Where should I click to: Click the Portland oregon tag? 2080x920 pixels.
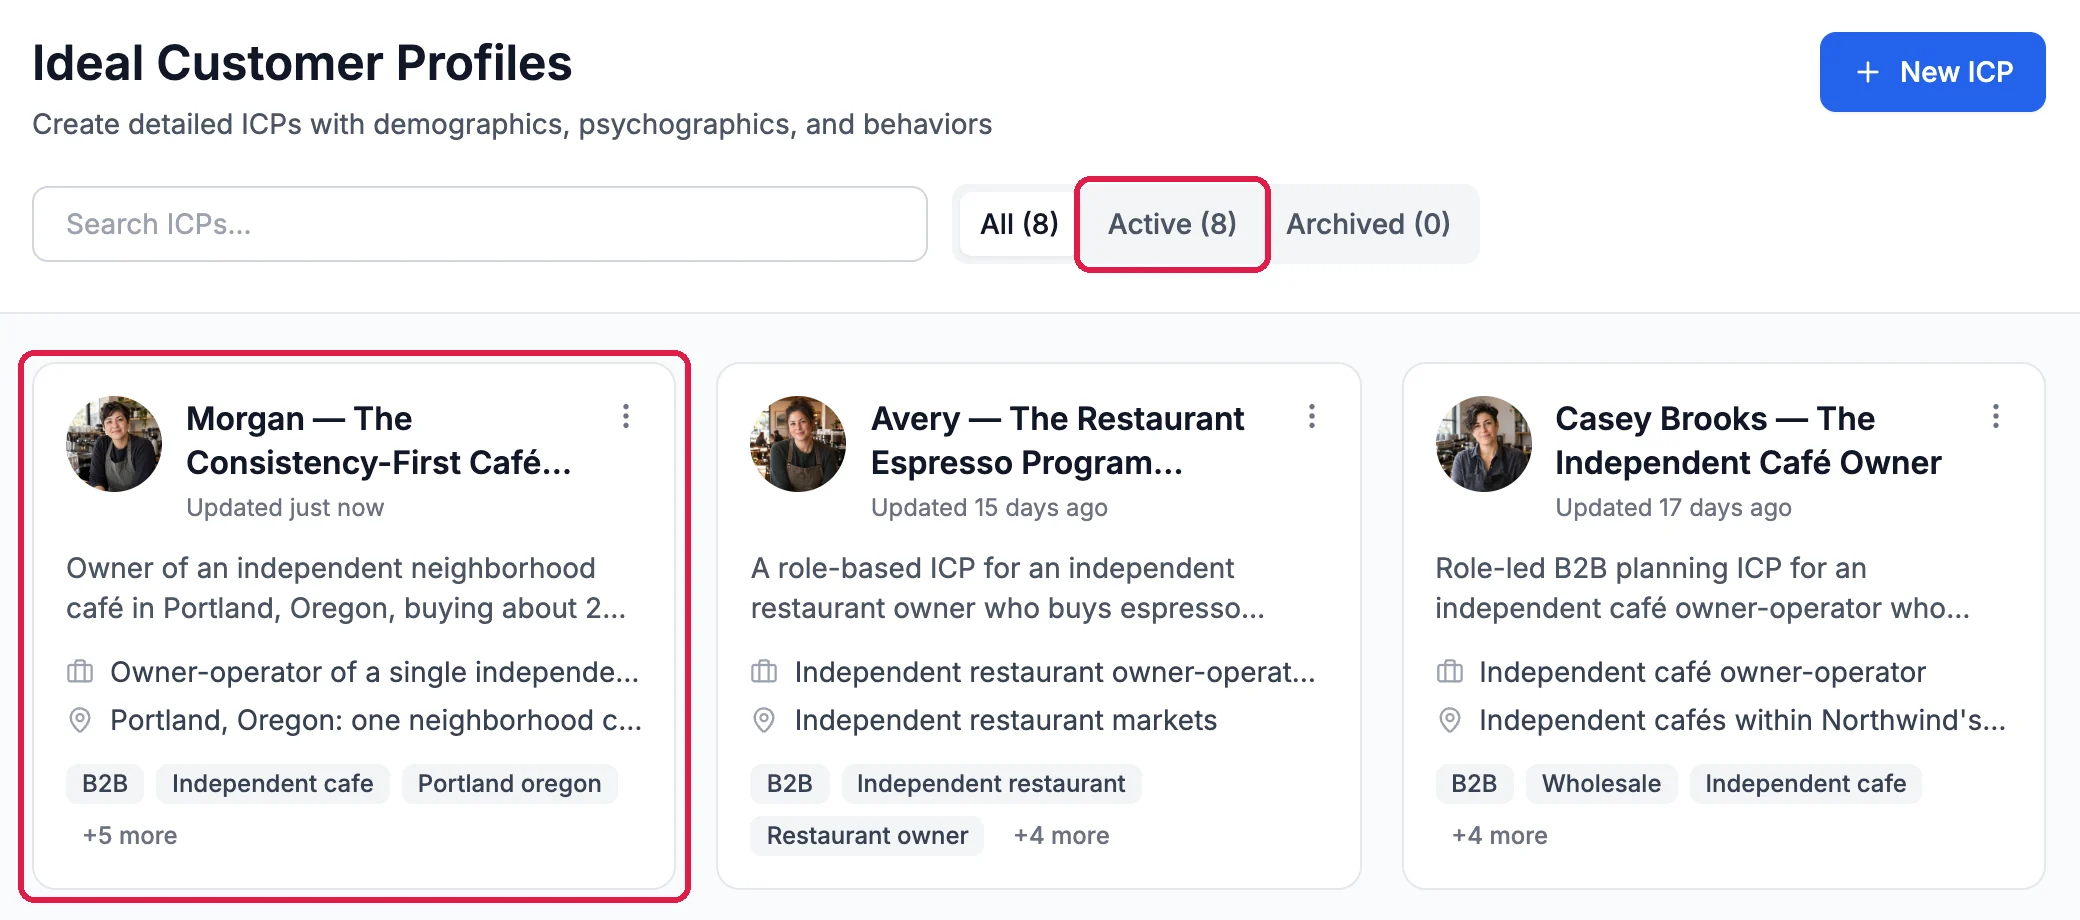(x=509, y=784)
